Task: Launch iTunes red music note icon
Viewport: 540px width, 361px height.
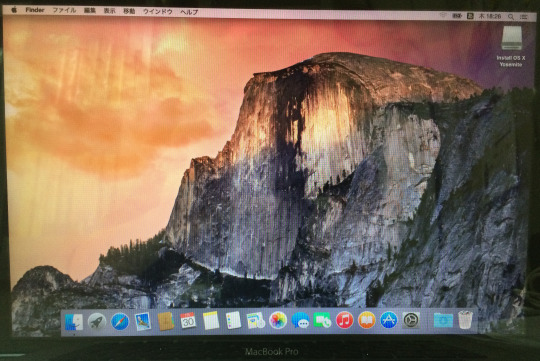Action: click(x=344, y=320)
